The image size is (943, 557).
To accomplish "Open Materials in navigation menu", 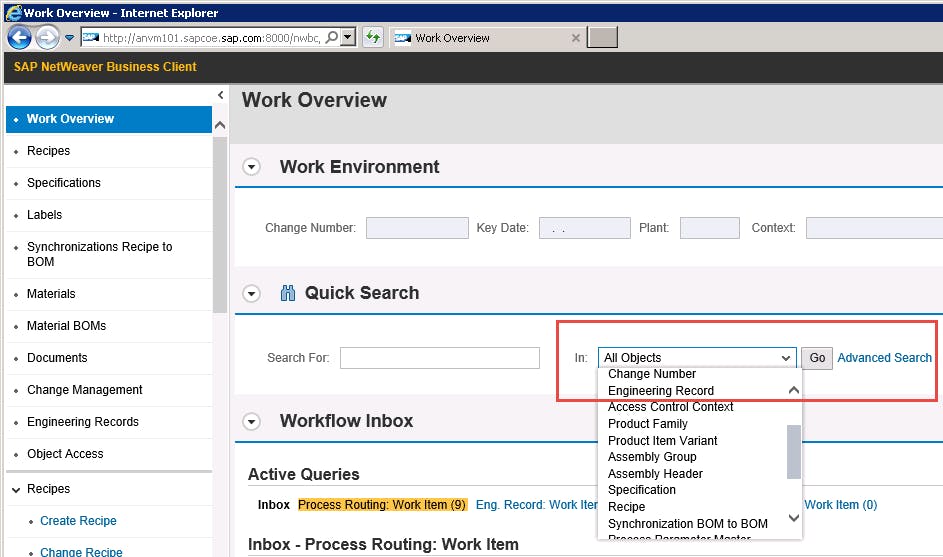I will coord(109,294).
